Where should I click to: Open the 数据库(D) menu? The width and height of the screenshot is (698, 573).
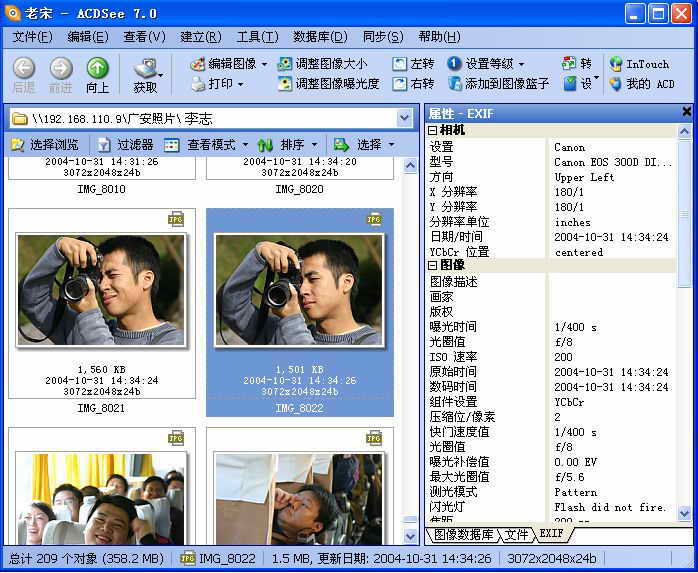[320, 37]
